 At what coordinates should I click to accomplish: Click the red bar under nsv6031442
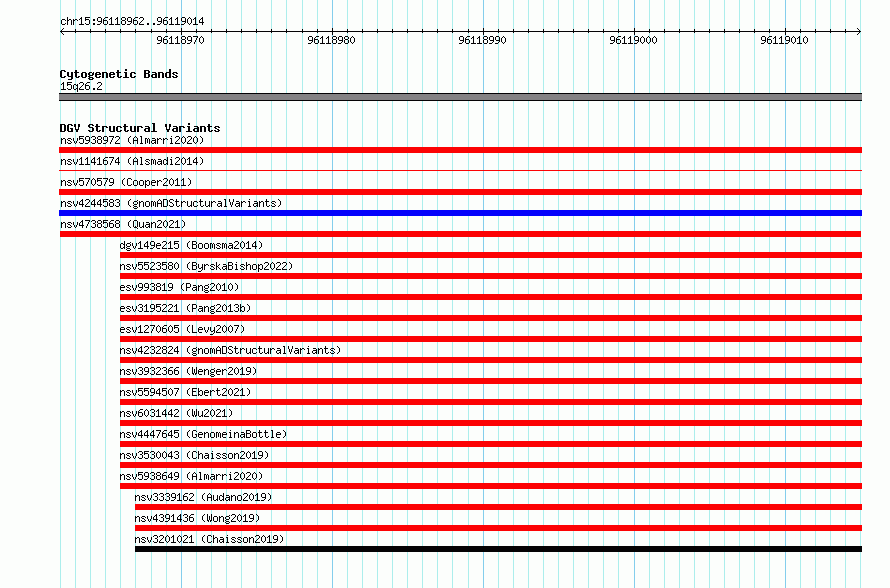coord(490,423)
